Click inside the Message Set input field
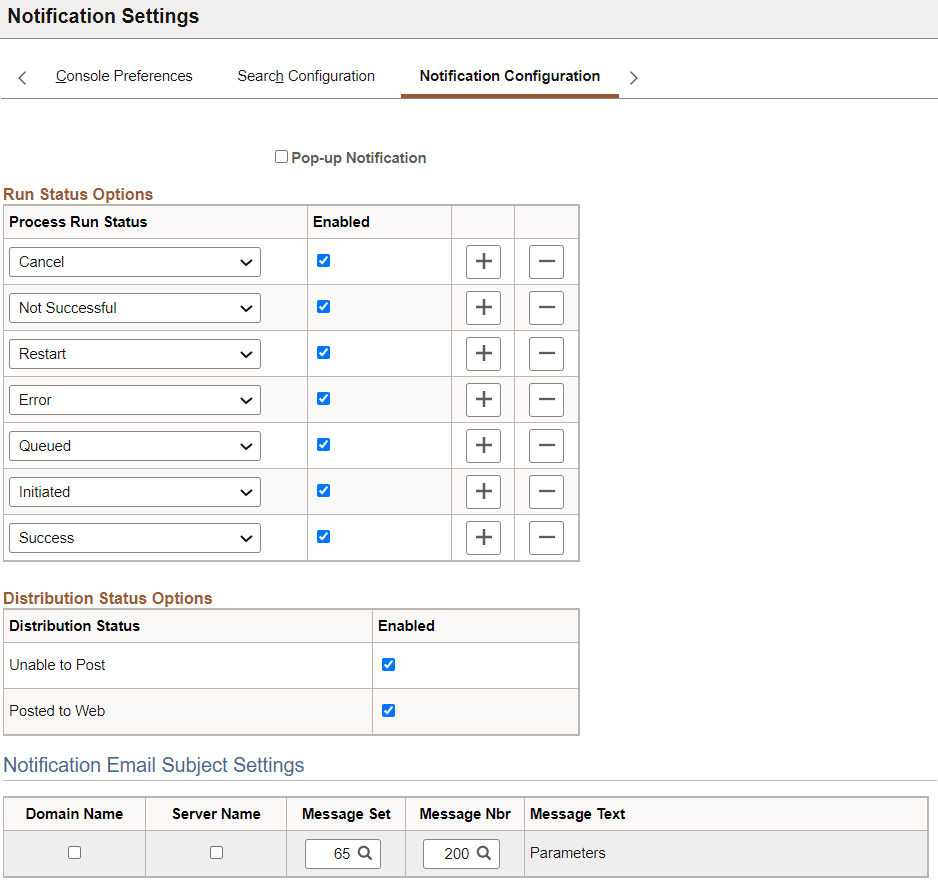This screenshot has width=938, height=883. pyautogui.click(x=337, y=853)
